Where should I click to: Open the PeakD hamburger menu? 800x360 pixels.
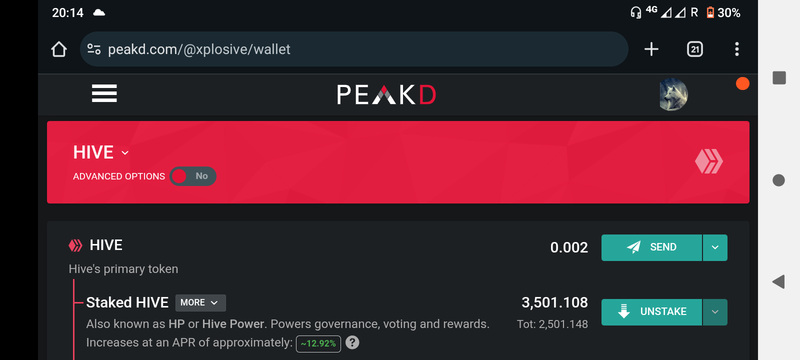(x=105, y=93)
